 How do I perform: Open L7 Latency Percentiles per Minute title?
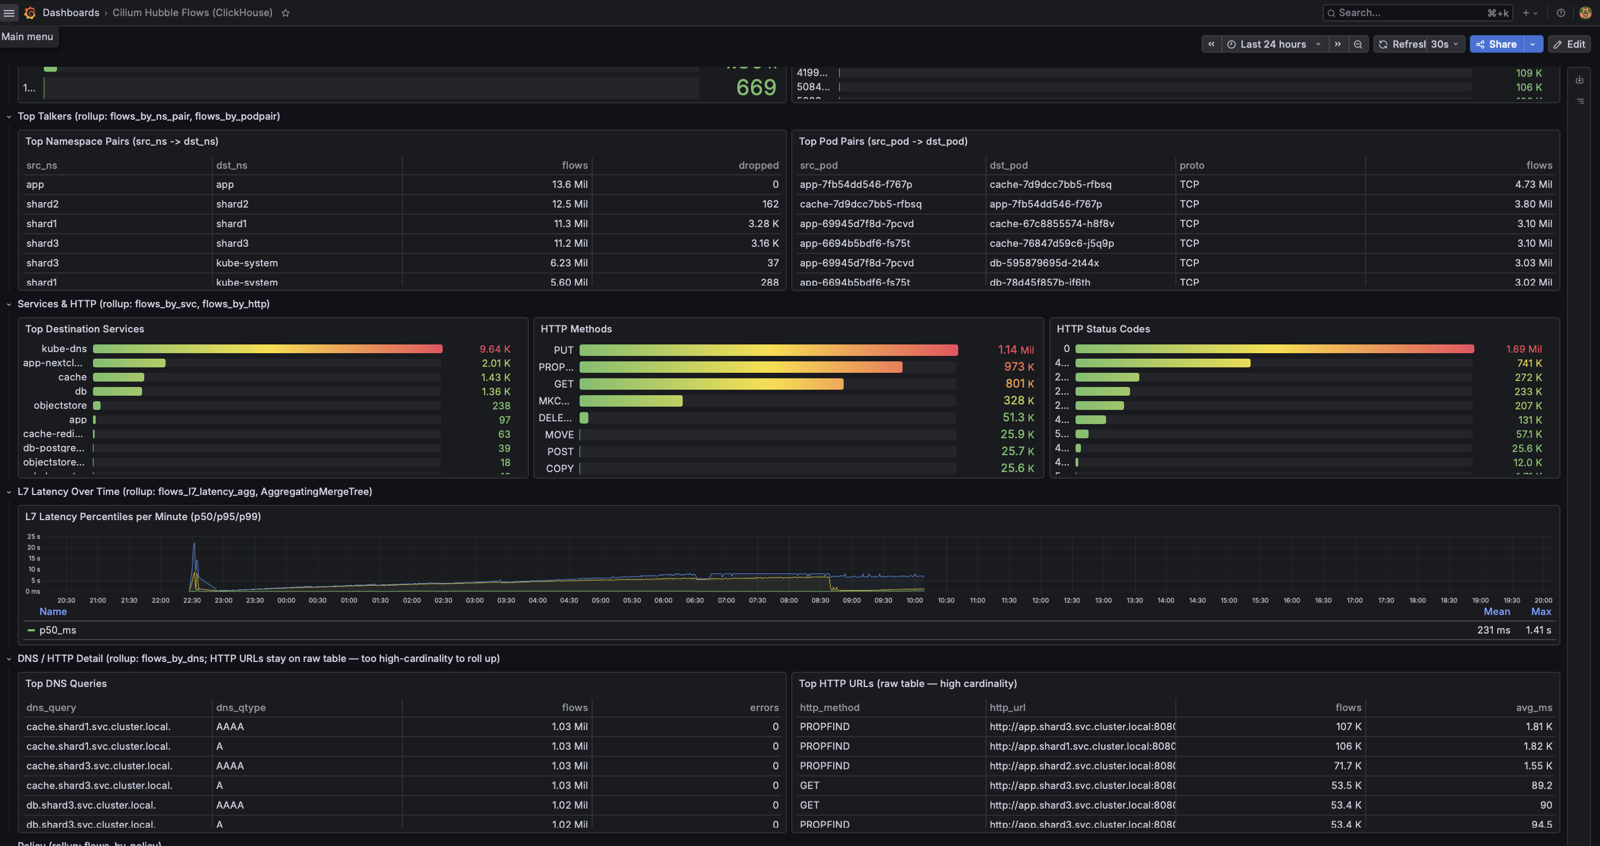click(x=143, y=517)
